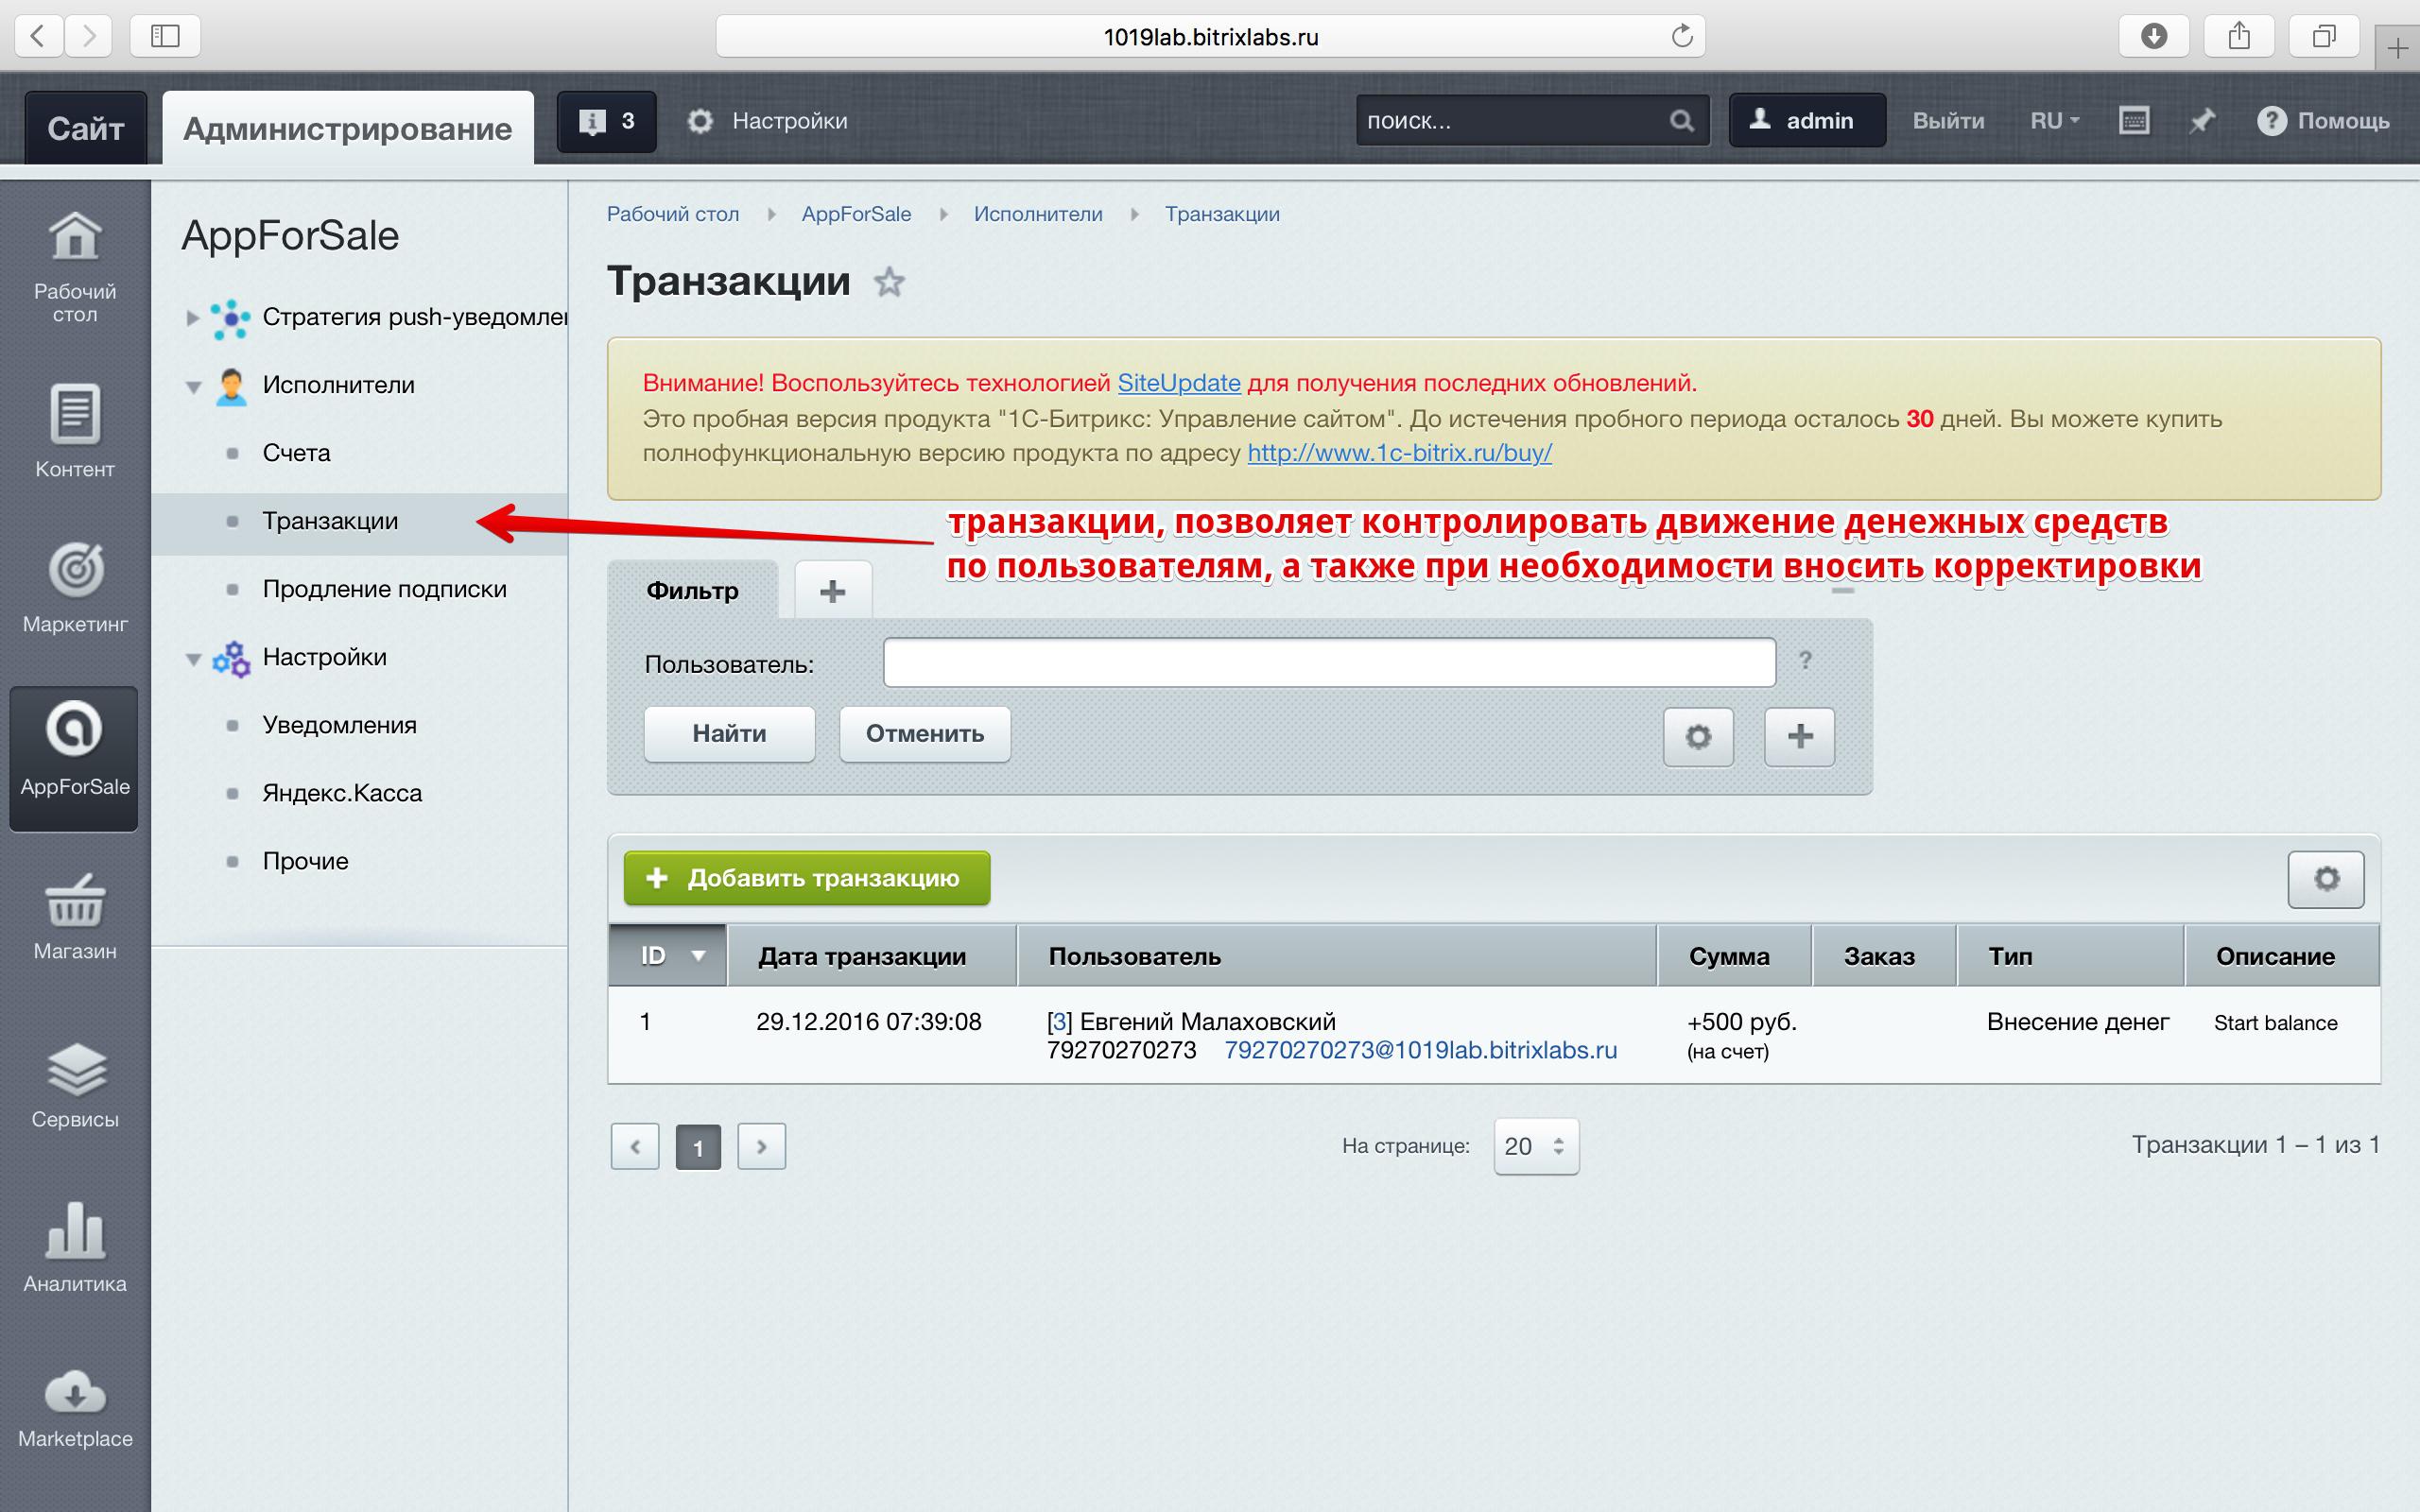Go to previous page of results
This screenshot has height=1512, width=2420.
pos(635,1146)
